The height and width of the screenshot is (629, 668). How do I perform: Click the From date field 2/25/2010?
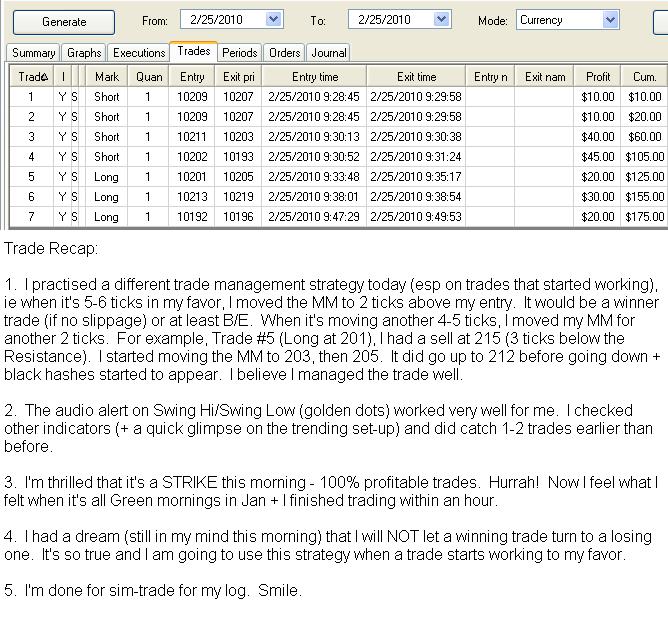tap(223, 20)
